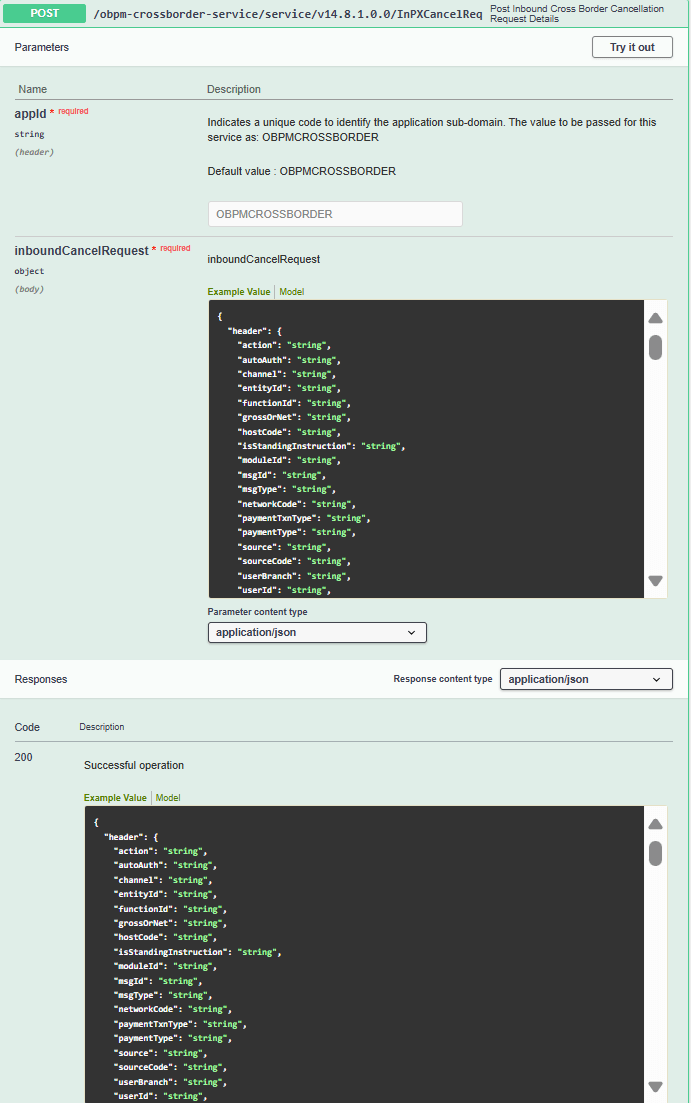The image size is (691, 1103).
Task: Click the request example scroll-up arrow
Action: (x=655, y=318)
